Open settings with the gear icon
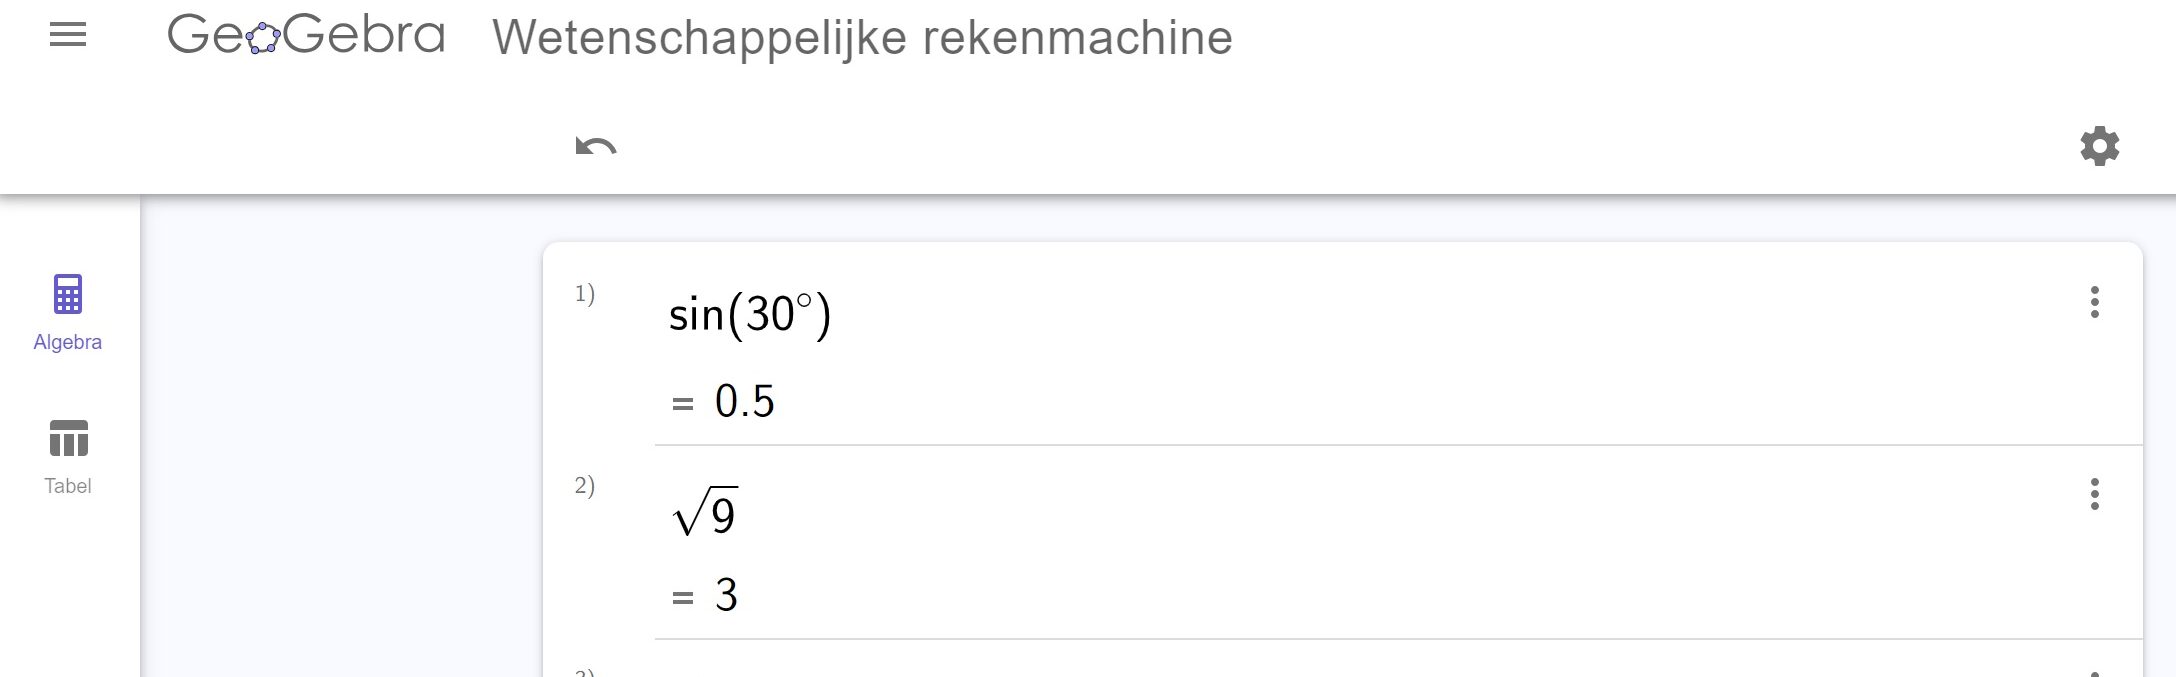Screen dimensions: 2176x677 [2099, 146]
